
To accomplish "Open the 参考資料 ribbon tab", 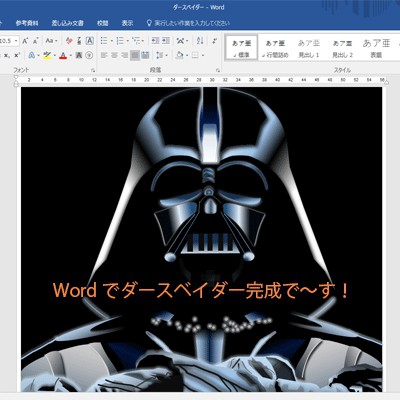I will [27, 23].
